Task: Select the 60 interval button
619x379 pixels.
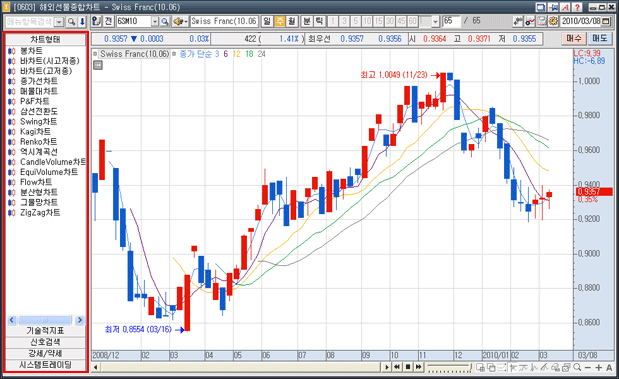Action: 413,21
